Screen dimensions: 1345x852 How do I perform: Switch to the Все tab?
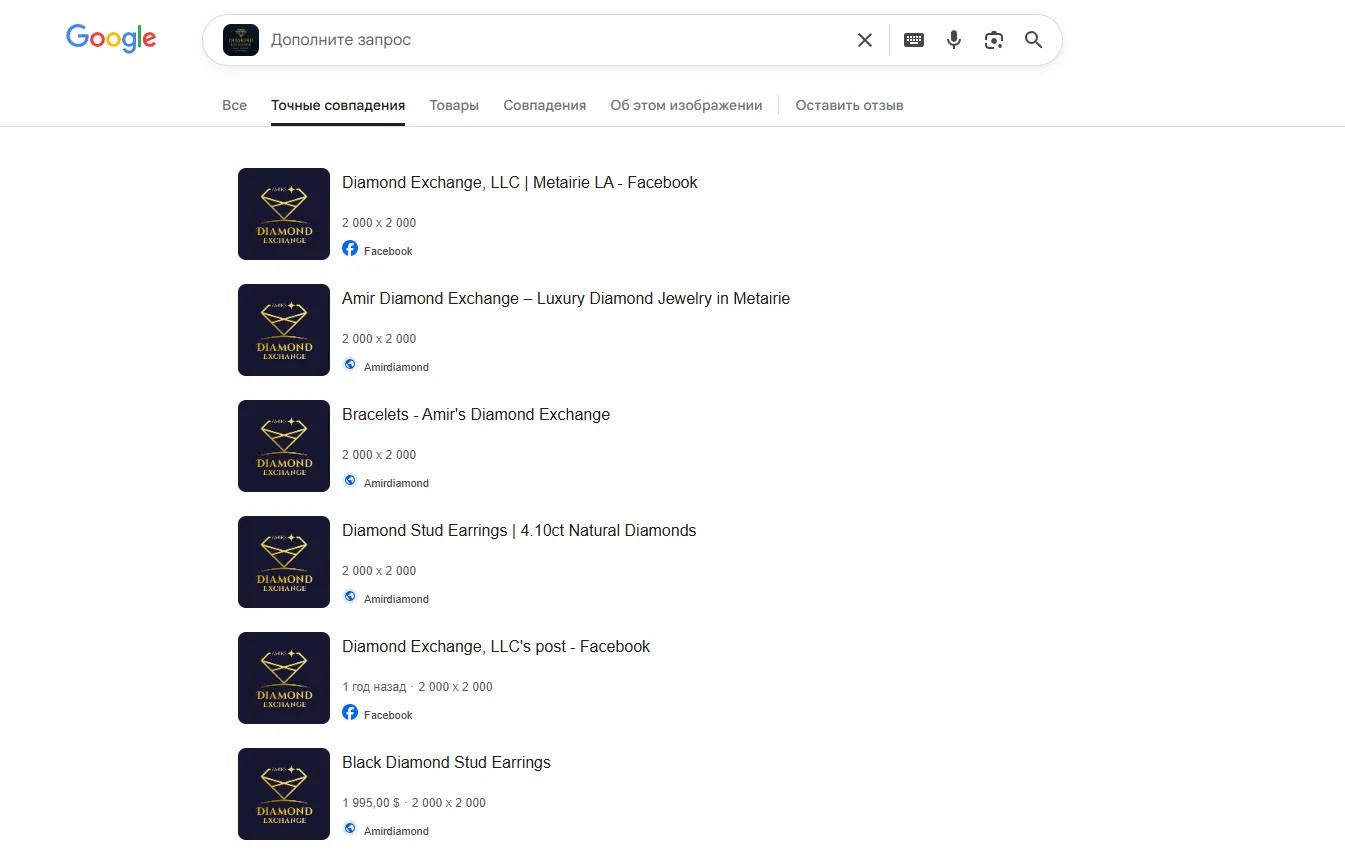pyautogui.click(x=234, y=105)
